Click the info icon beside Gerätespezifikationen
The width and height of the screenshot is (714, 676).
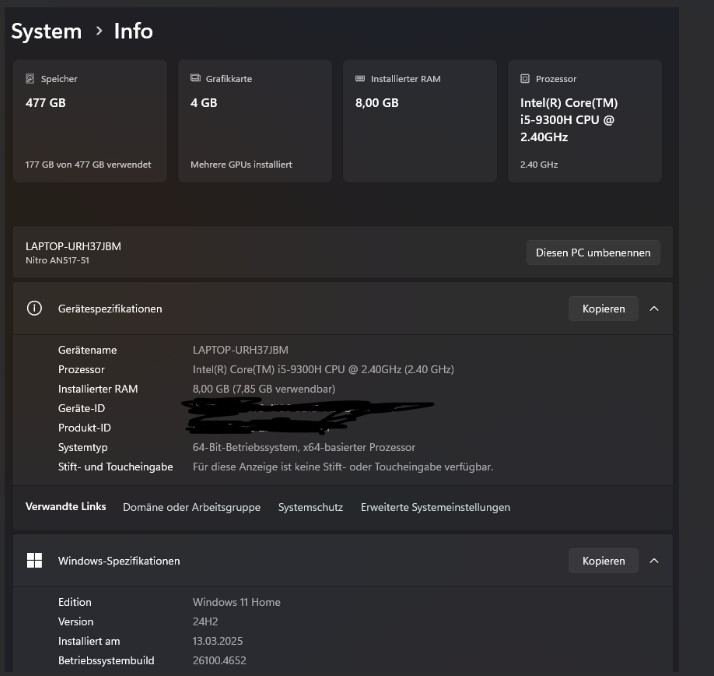34,309
